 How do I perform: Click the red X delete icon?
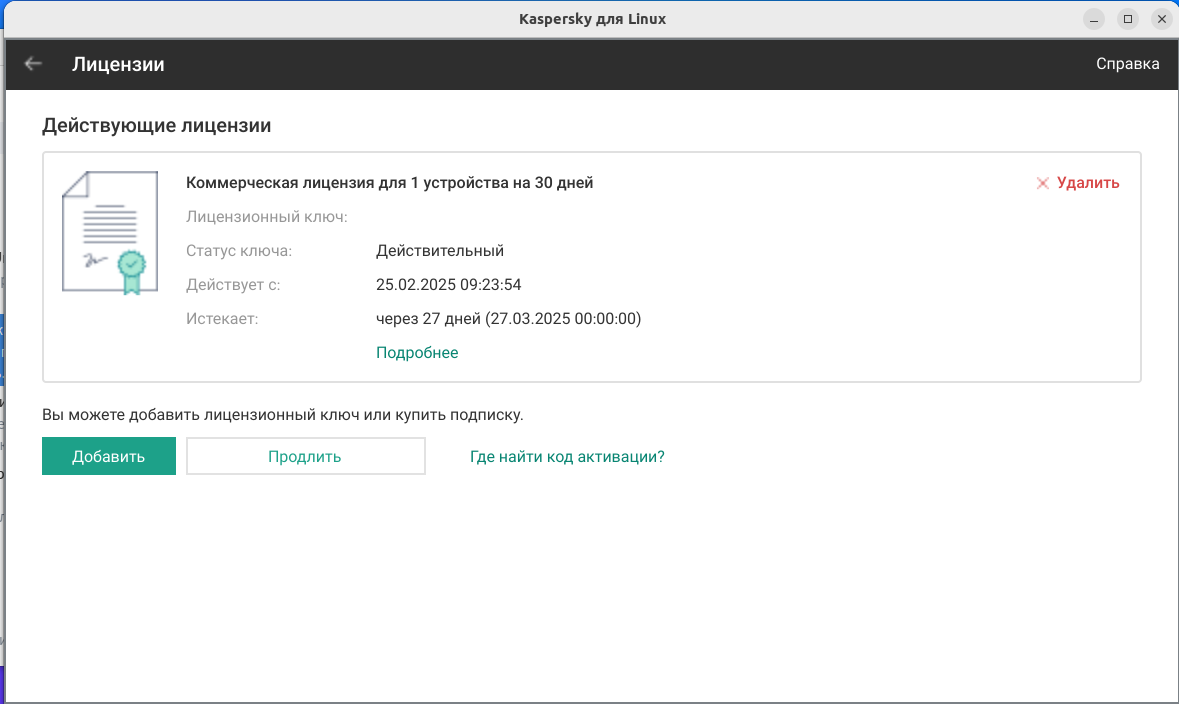(x=1042, y=184)
